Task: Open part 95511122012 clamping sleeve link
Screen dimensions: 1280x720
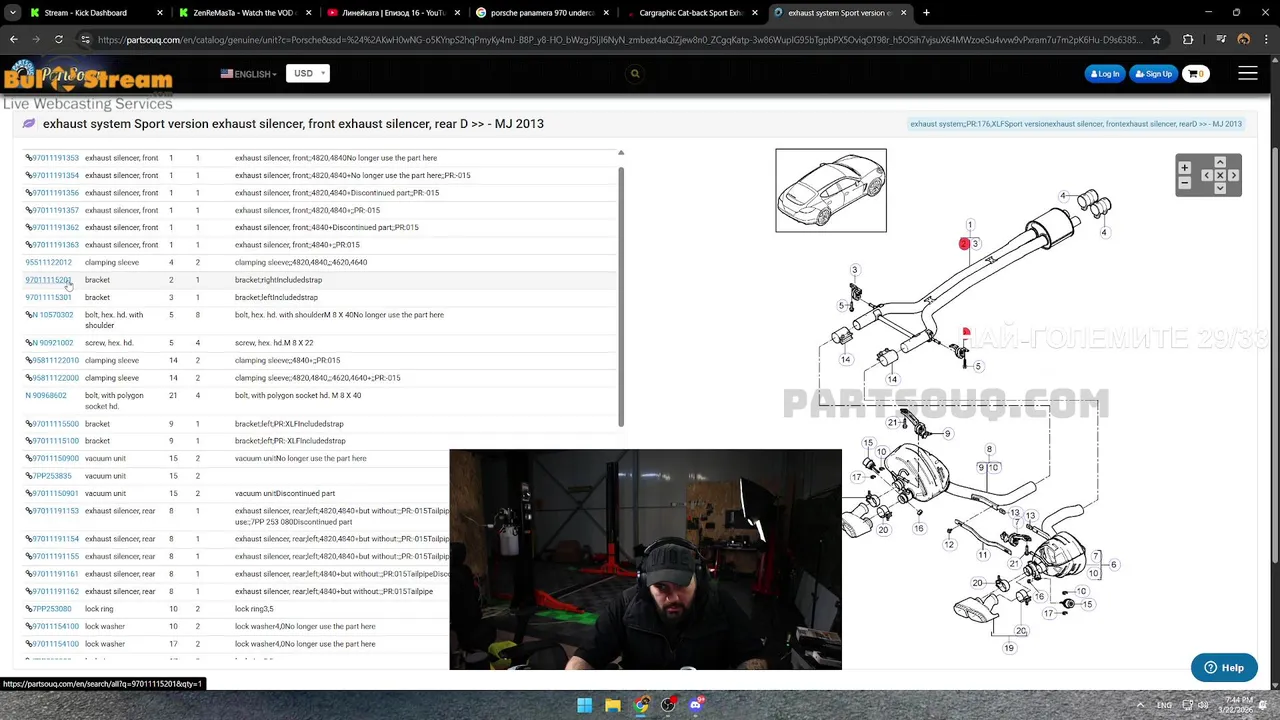Action: 48,262
